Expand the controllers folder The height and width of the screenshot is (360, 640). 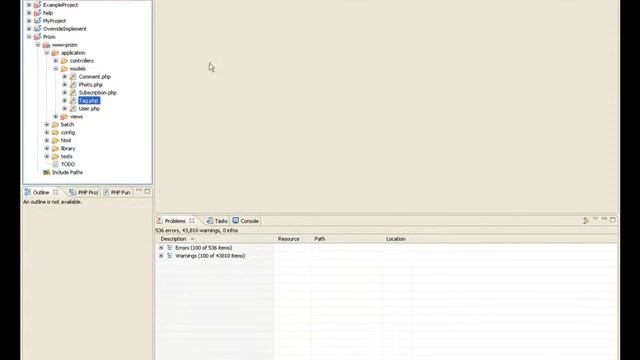click(x=56, y=61)
